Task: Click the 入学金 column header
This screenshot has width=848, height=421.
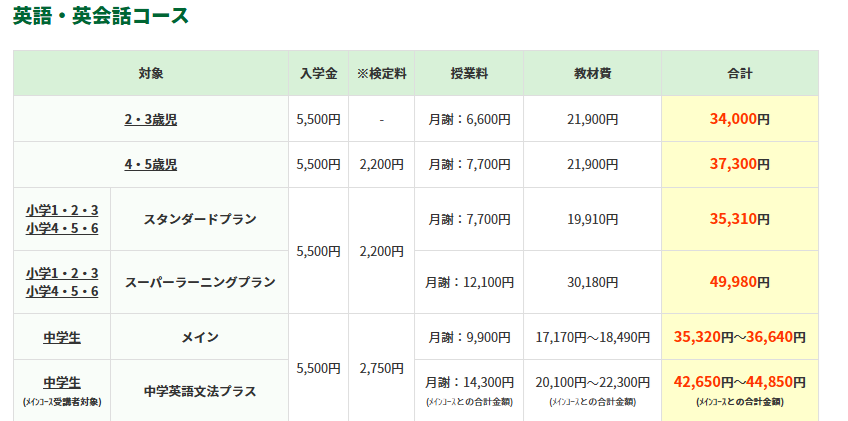Action: [x=318, y=73]
